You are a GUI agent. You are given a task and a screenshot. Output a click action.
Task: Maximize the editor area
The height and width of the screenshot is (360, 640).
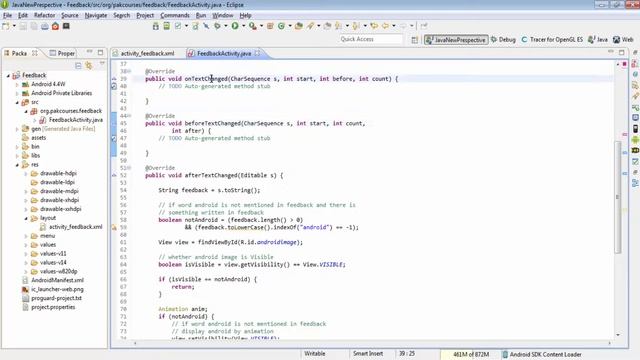click(622, 52)
